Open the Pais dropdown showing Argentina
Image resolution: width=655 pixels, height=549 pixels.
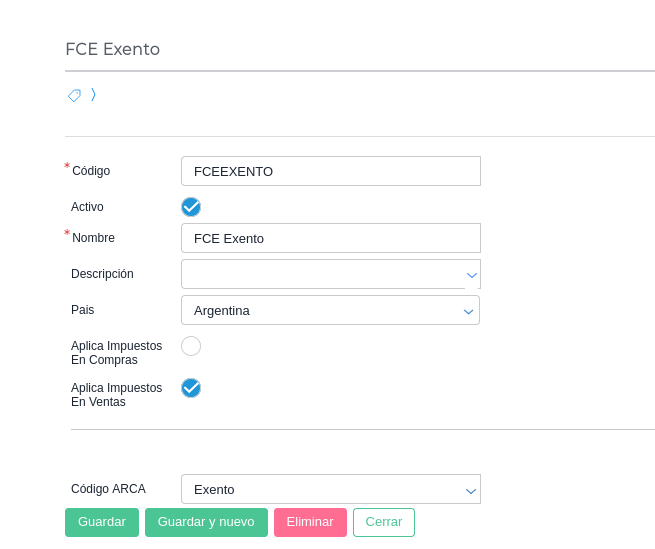330,310
